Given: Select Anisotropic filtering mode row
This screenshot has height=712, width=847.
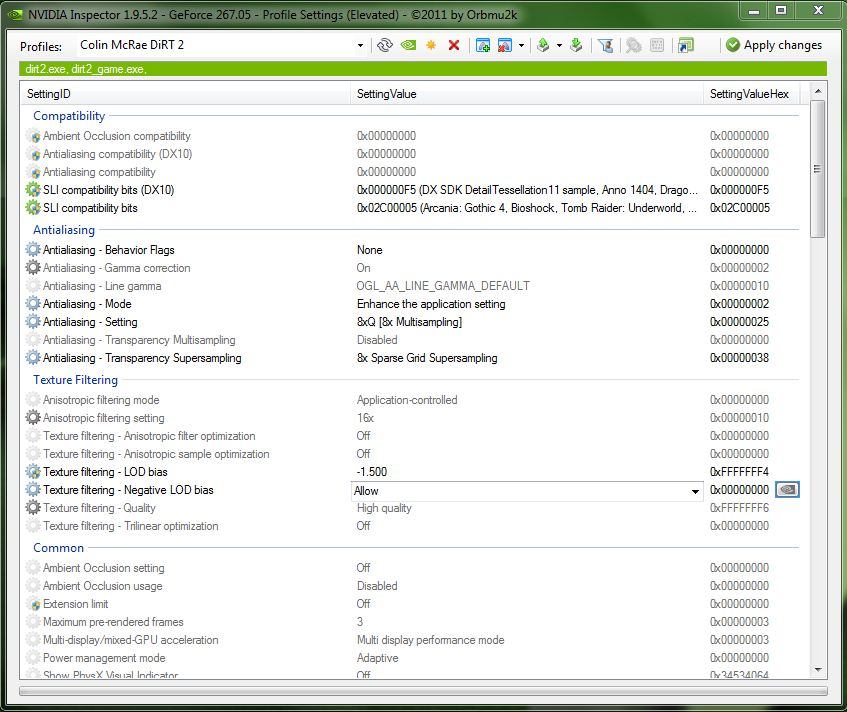Looking at the screenshot, I should click(x=411, y=400).
